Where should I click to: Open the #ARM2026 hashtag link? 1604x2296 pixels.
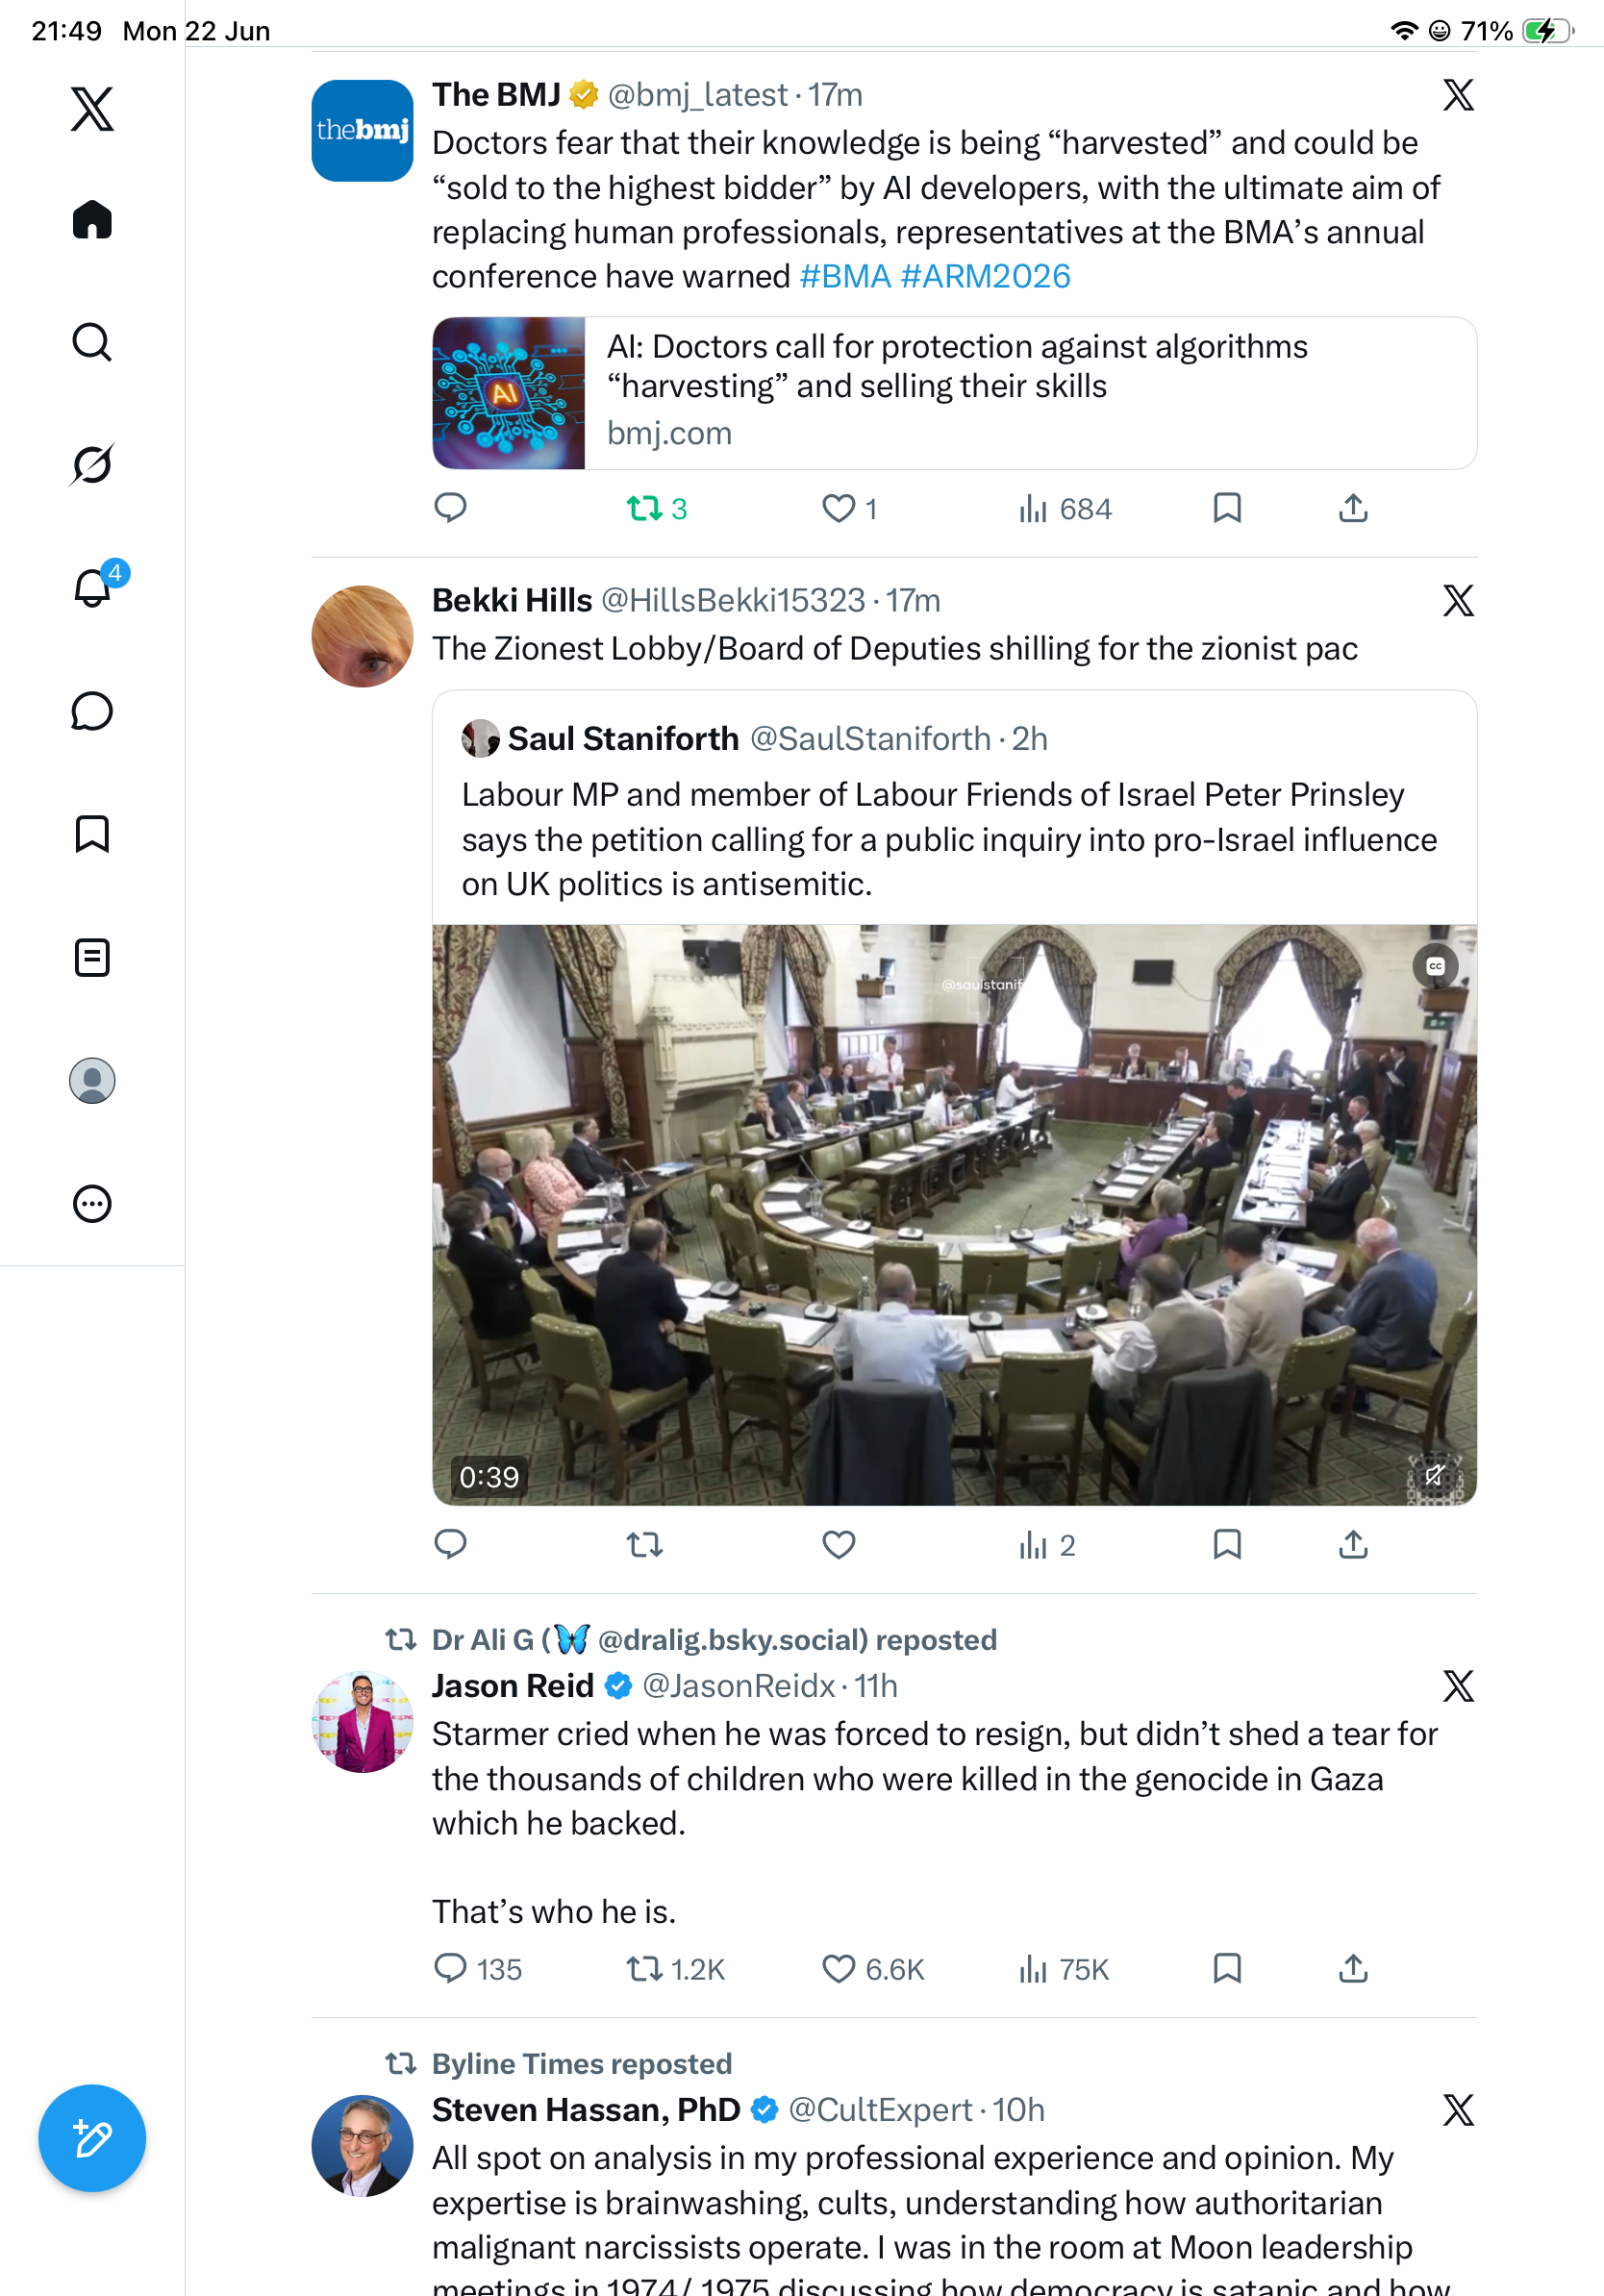click(x=985, y=276)
